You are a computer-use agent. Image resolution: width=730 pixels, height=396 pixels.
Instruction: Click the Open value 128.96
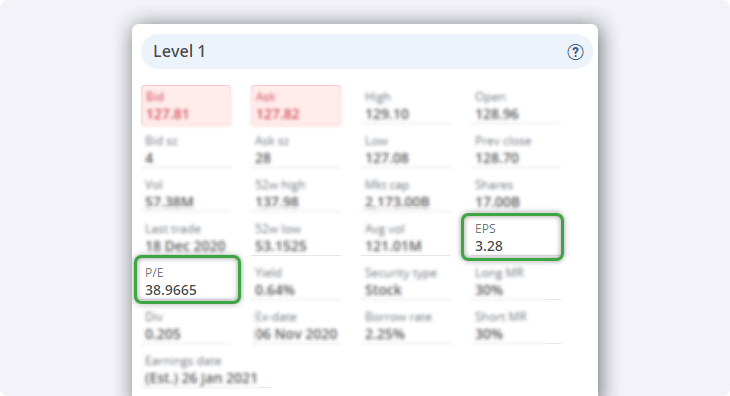pos(497,114)
